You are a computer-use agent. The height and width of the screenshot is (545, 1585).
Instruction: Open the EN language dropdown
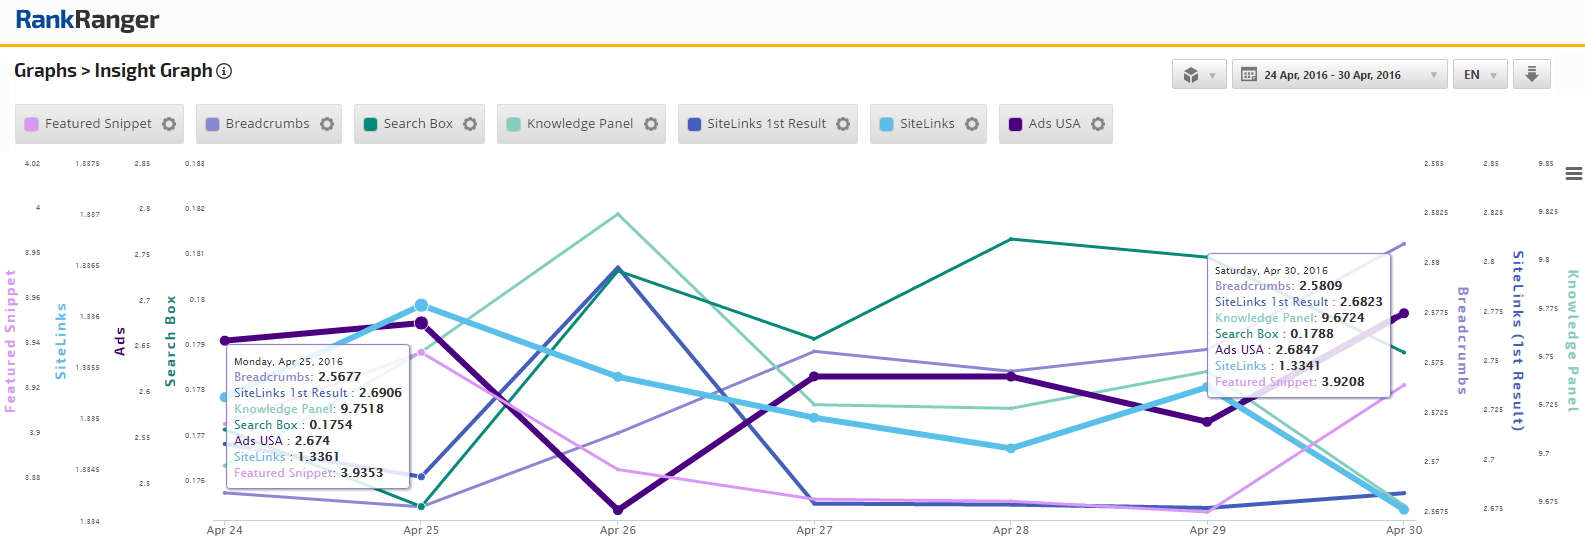pos(1479,75)
